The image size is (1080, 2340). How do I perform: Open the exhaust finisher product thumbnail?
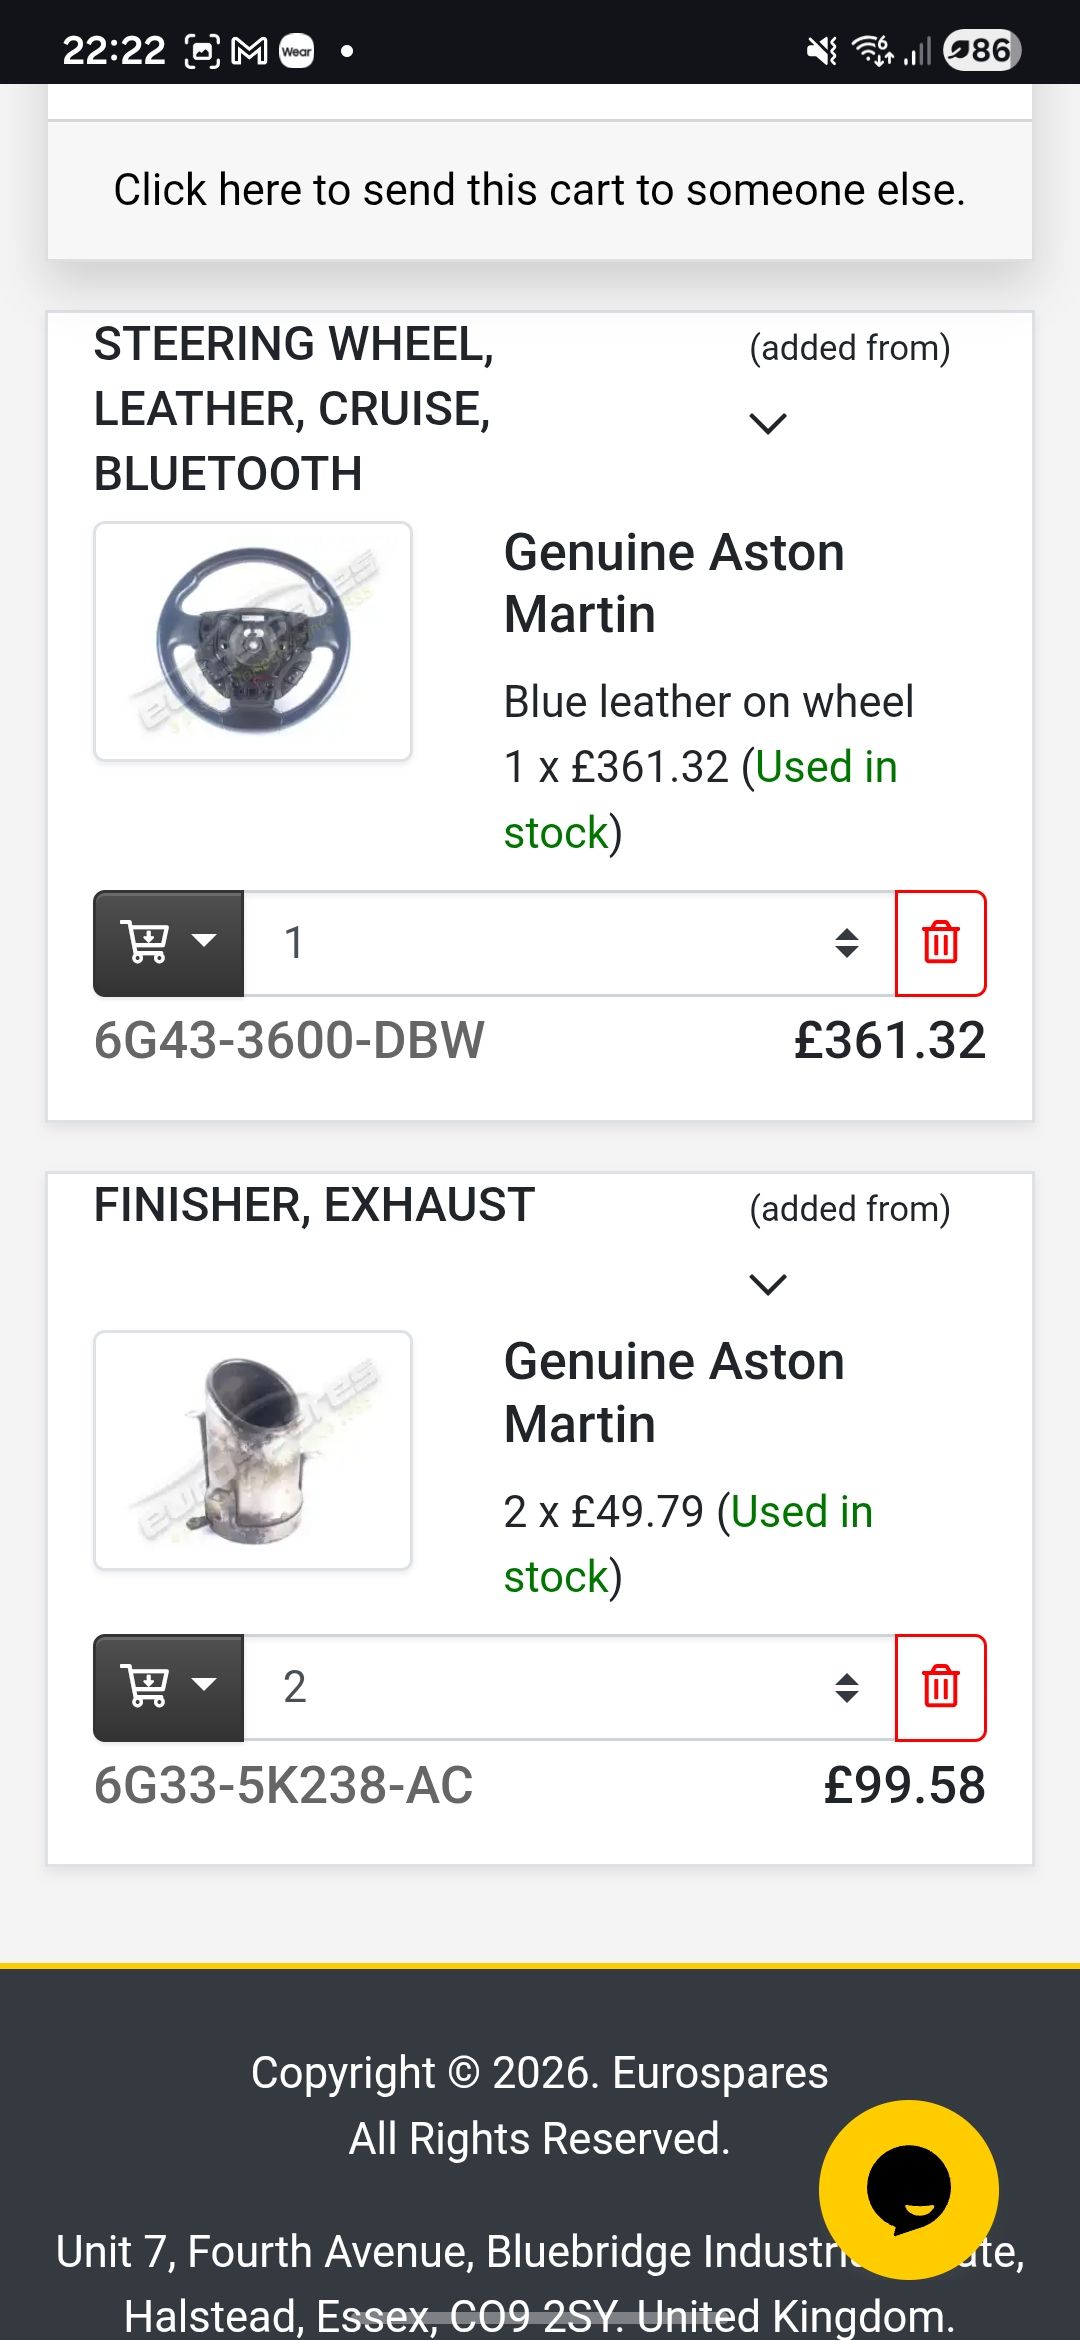tap(253, 1450)
